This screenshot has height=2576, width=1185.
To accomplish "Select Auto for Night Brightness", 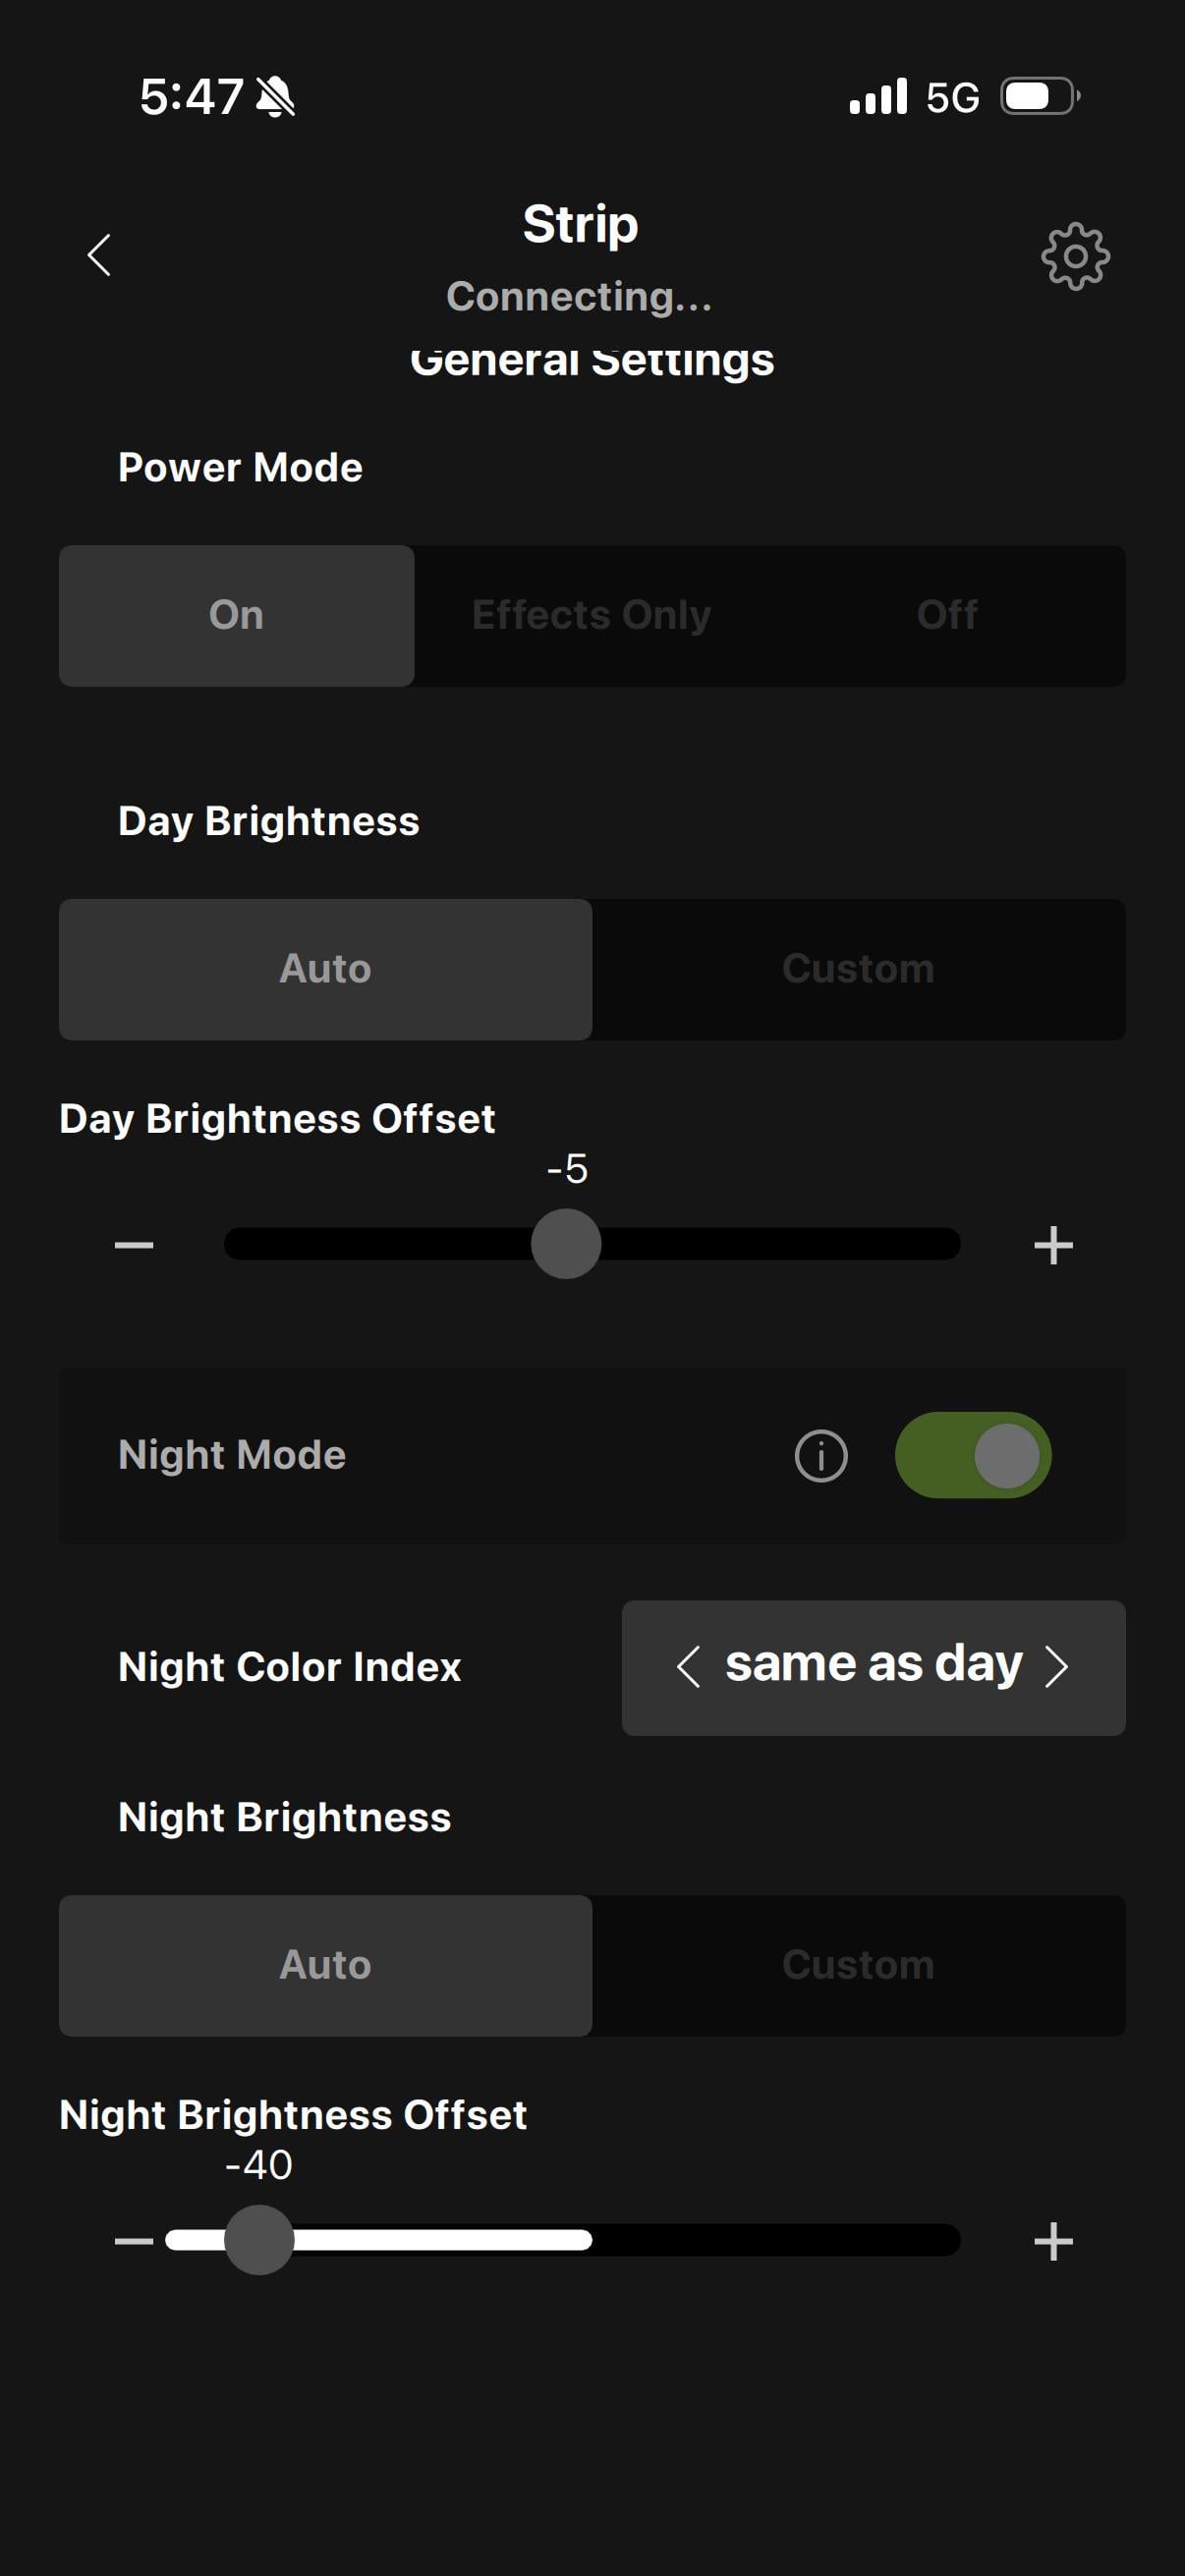I will 325,1965.
